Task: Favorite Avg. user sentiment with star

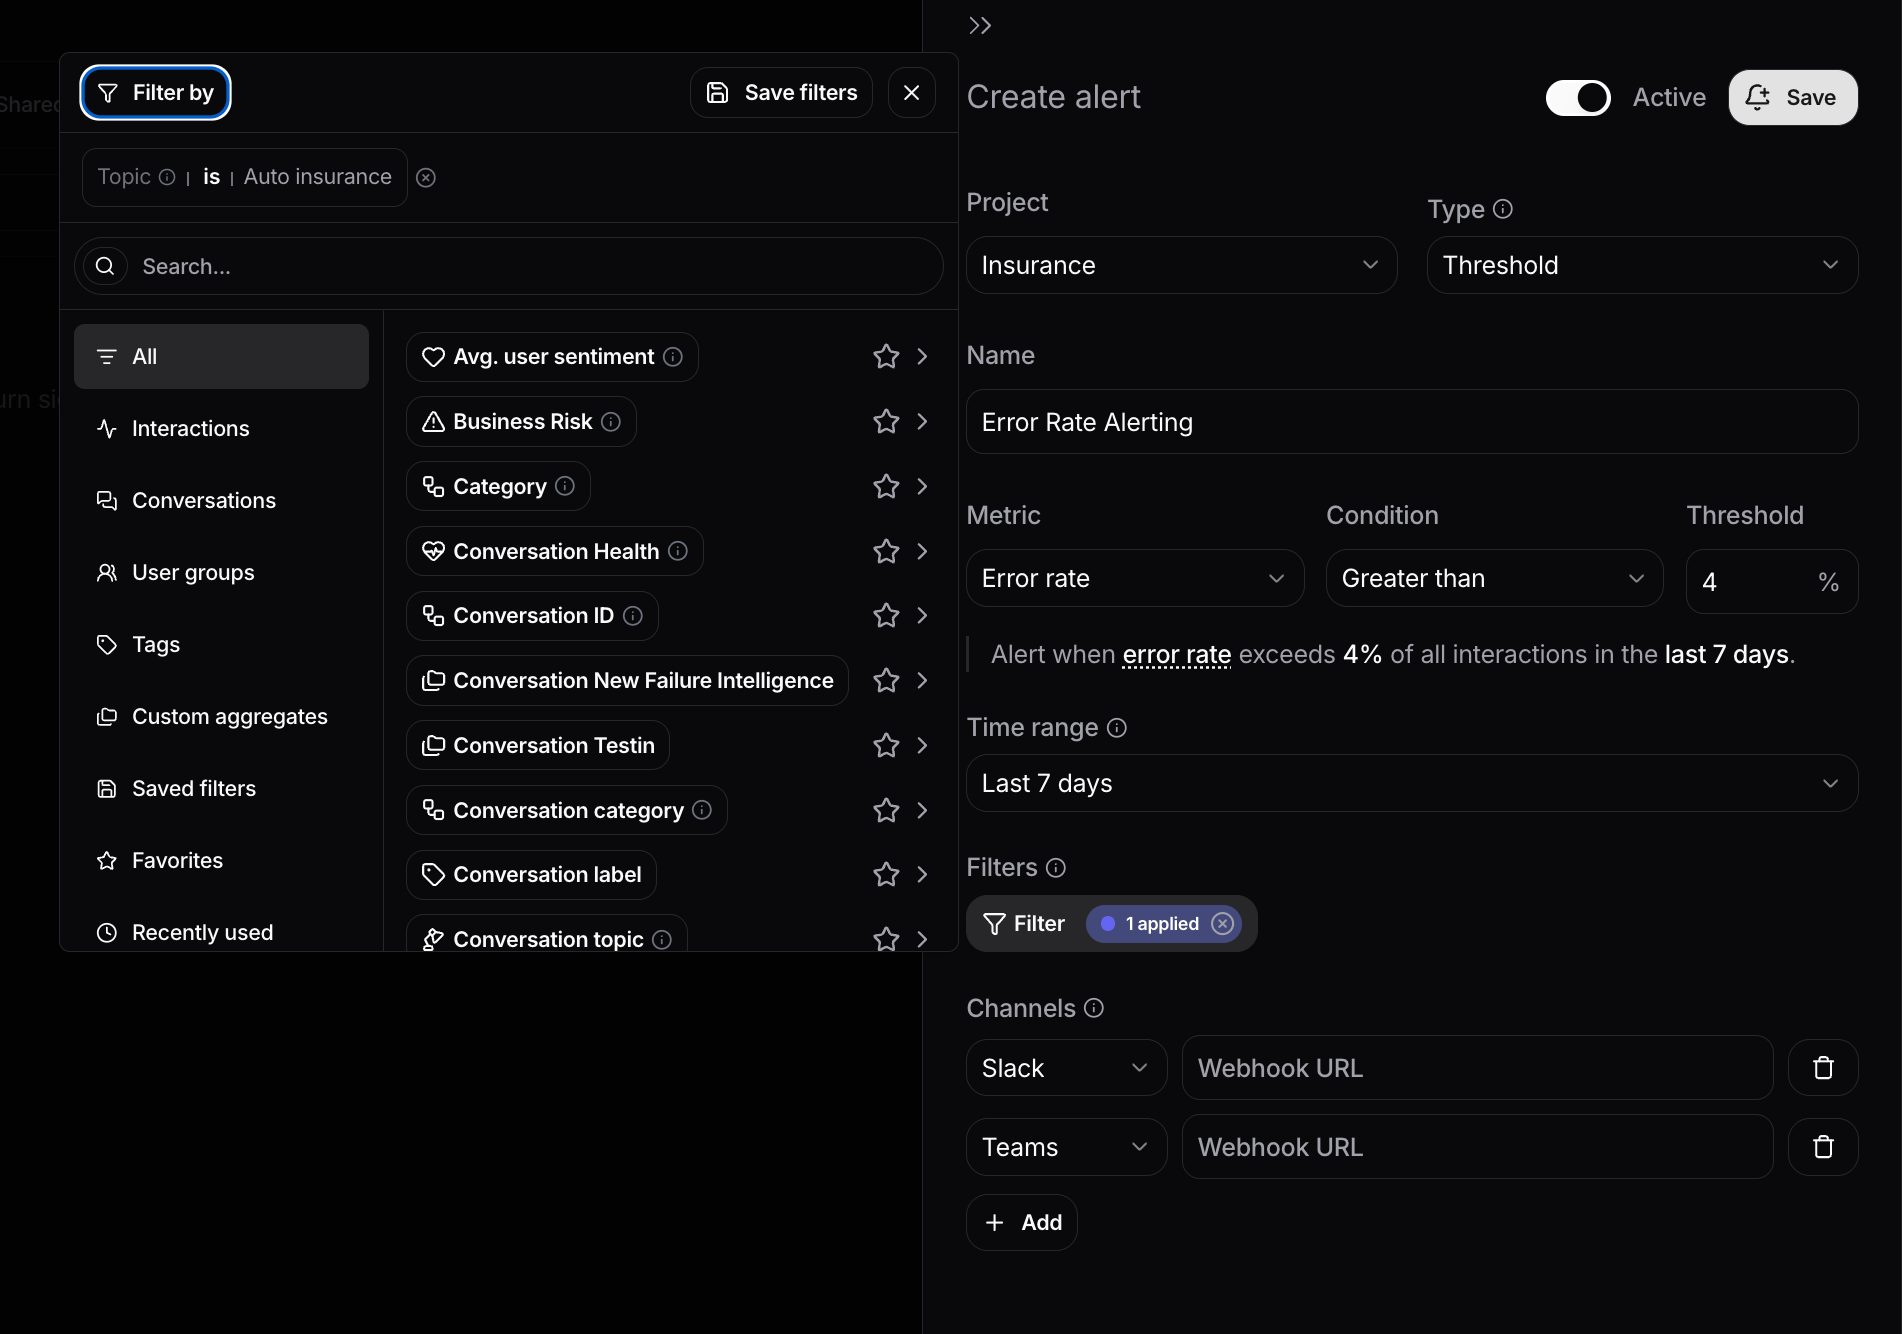Action: coord(886,357)
